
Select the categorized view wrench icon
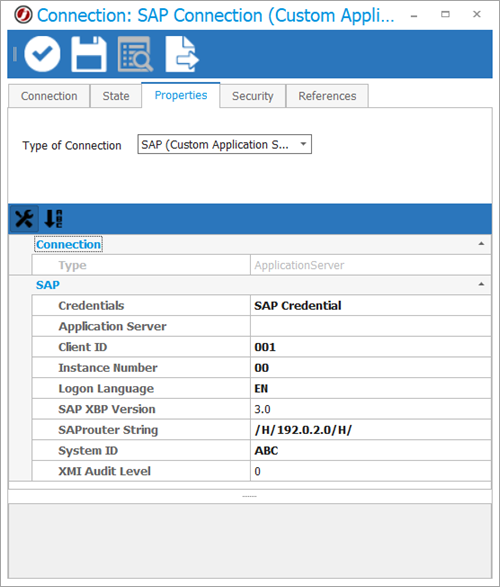(x=24, y=219)
